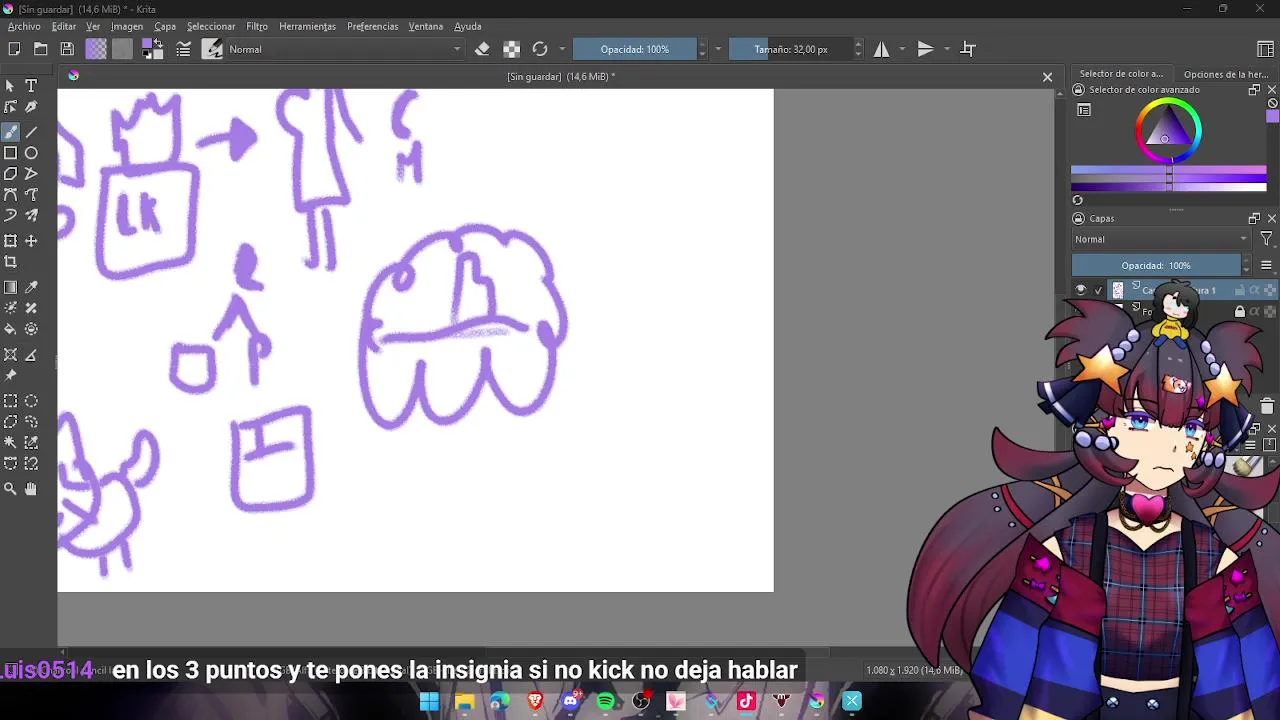Select the Select Shapes arrow tool
Image resolution: width=1280 pixels, height=720 pixels.
[10, 86]
